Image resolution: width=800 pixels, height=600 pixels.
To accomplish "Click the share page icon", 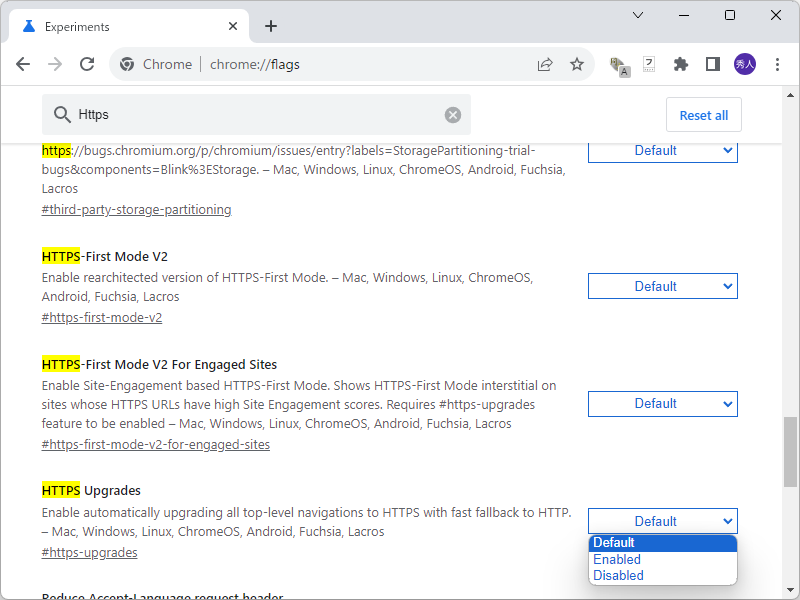I will pyautogui.click(x=545, y=64).
